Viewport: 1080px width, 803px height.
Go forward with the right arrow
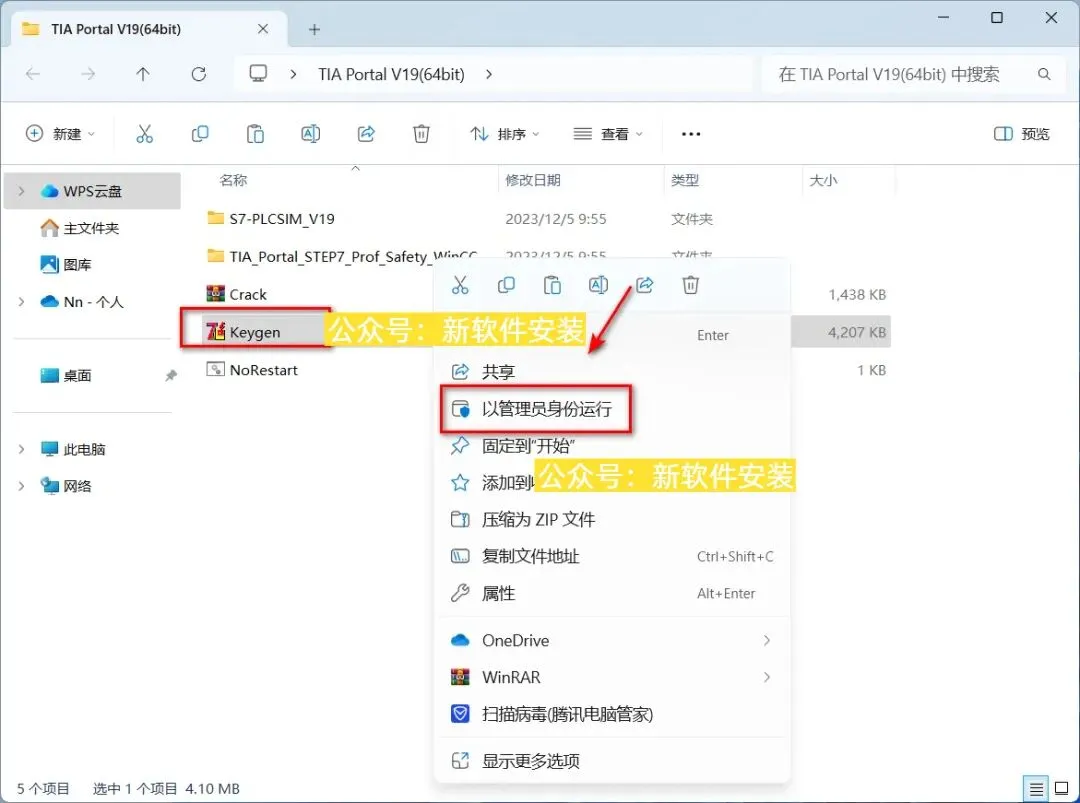pos(88,74)
